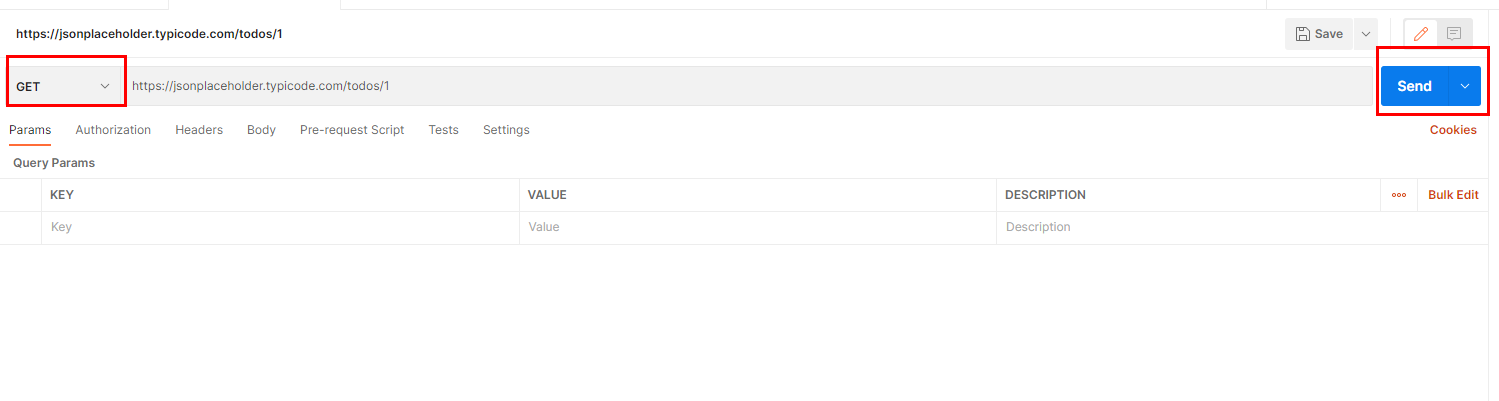Viewport: 1499px width, 401px height.
Task: Select the Body tab
Action: (261, 130)
